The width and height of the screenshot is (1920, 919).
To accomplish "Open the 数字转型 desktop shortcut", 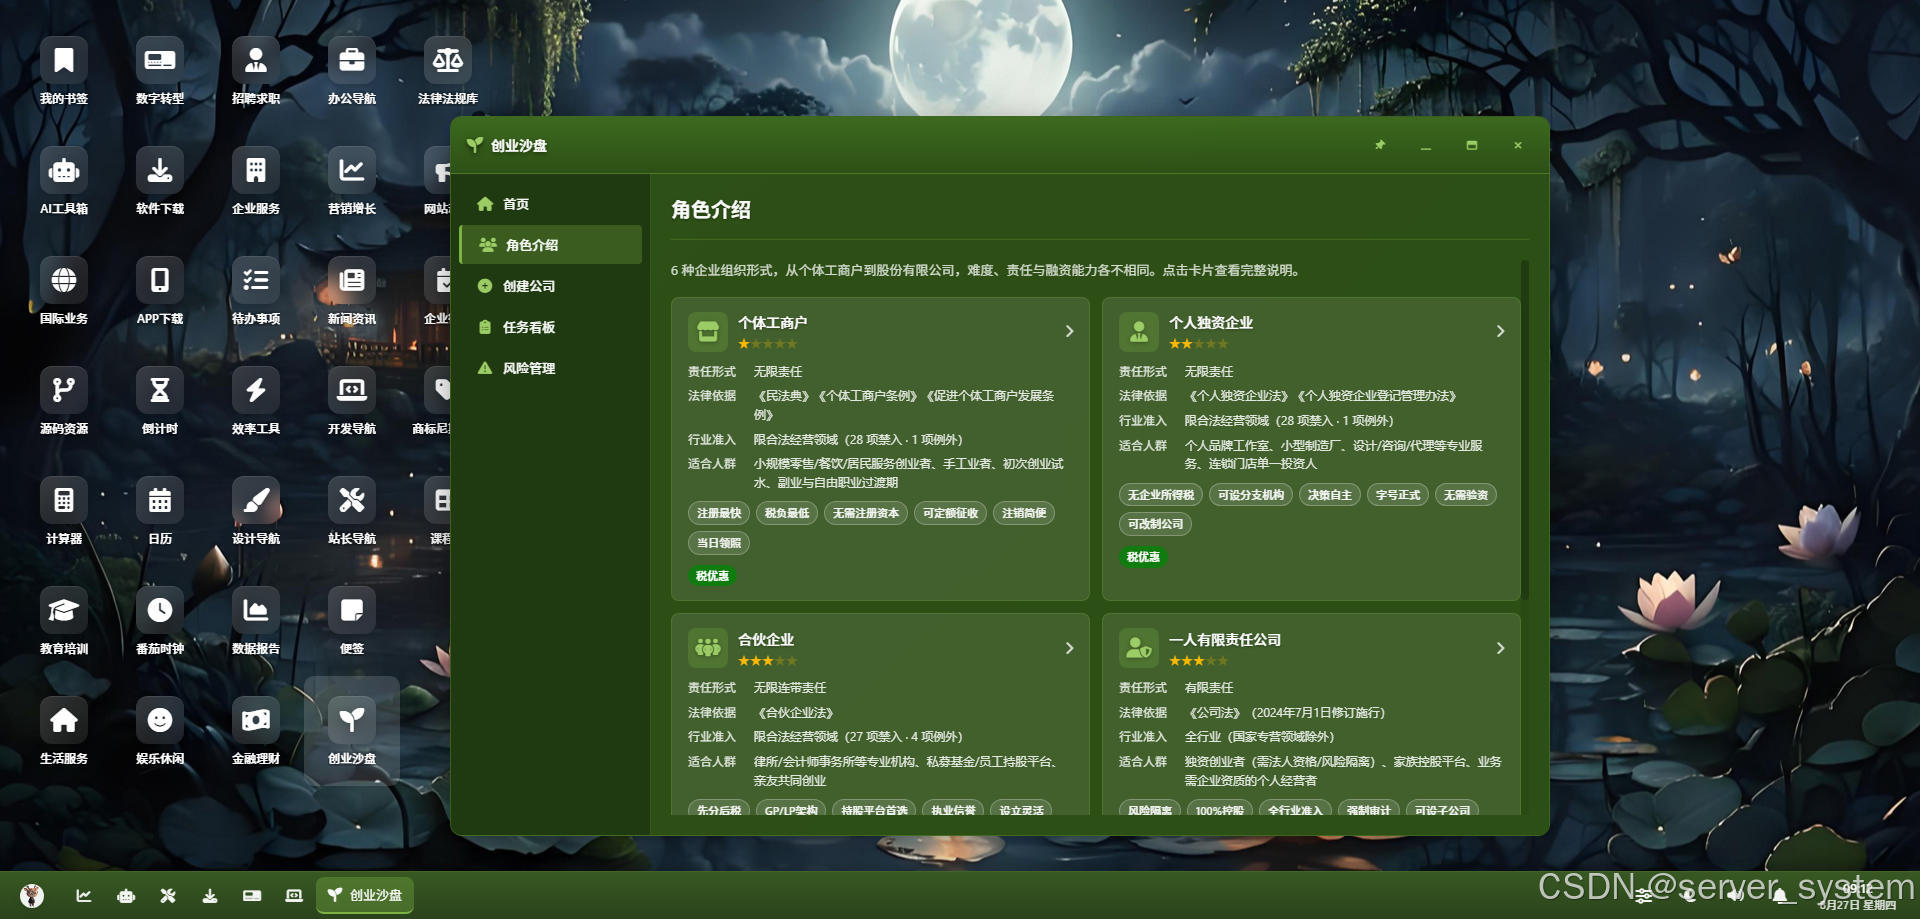I will [x=160, y=70].
